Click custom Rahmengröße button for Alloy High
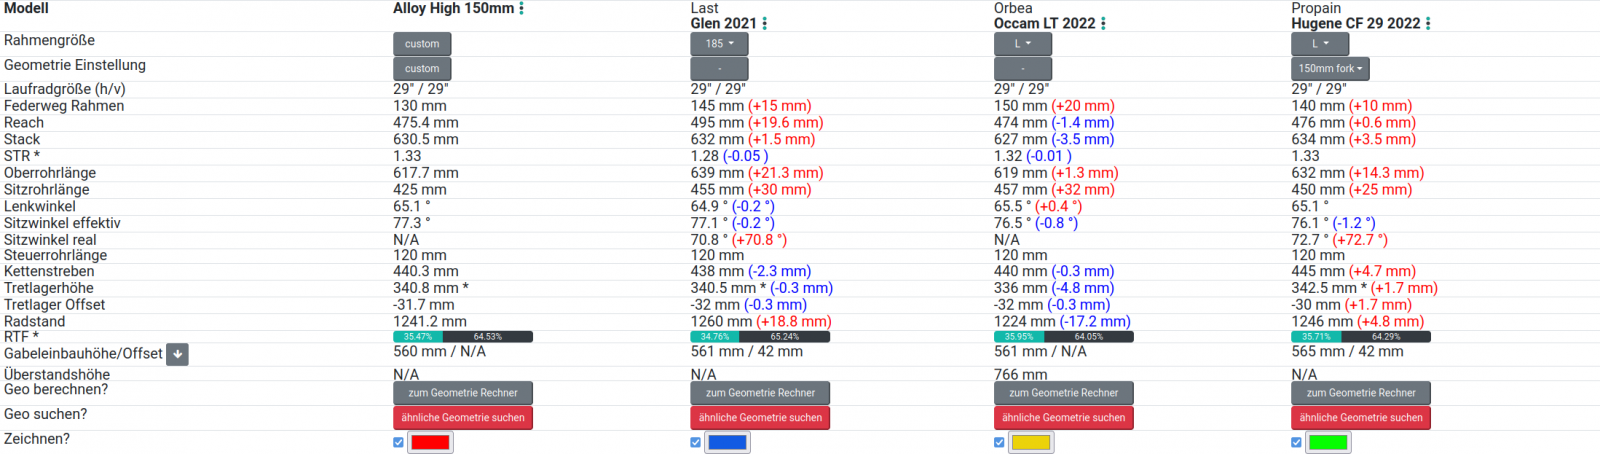 coord(422,44)
